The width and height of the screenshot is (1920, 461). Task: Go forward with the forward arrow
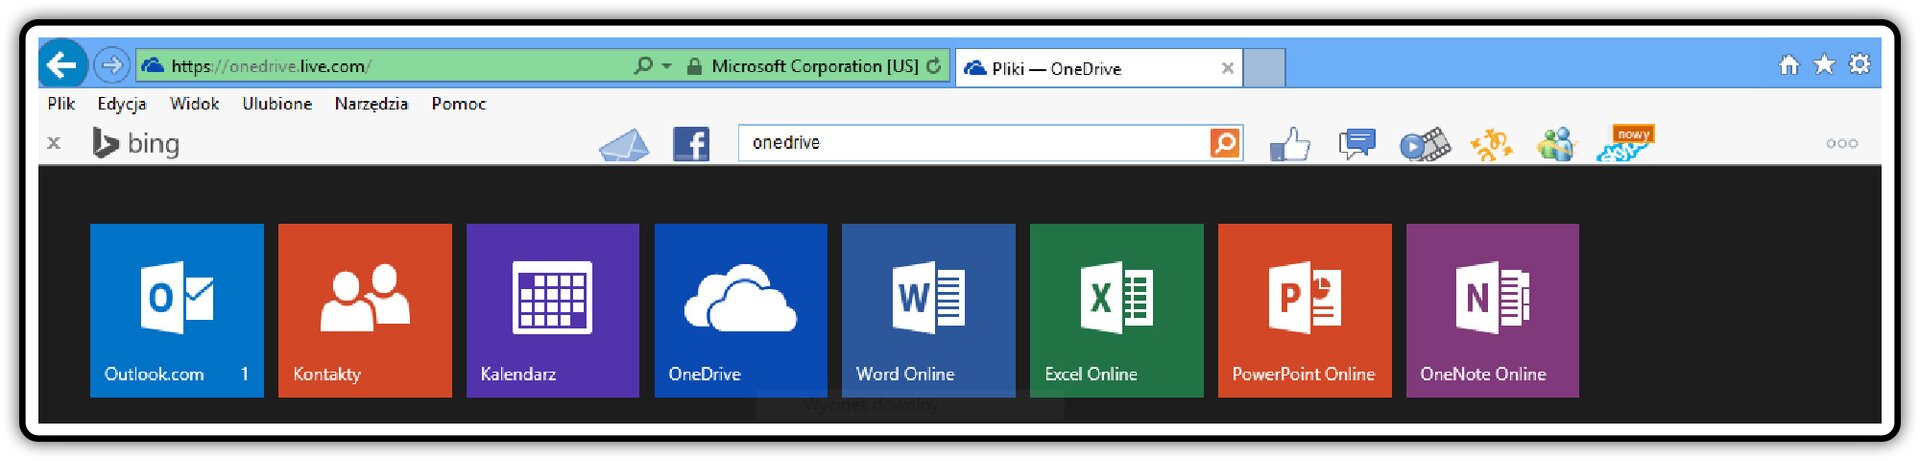pyautogui.click(x=111, y=66)
